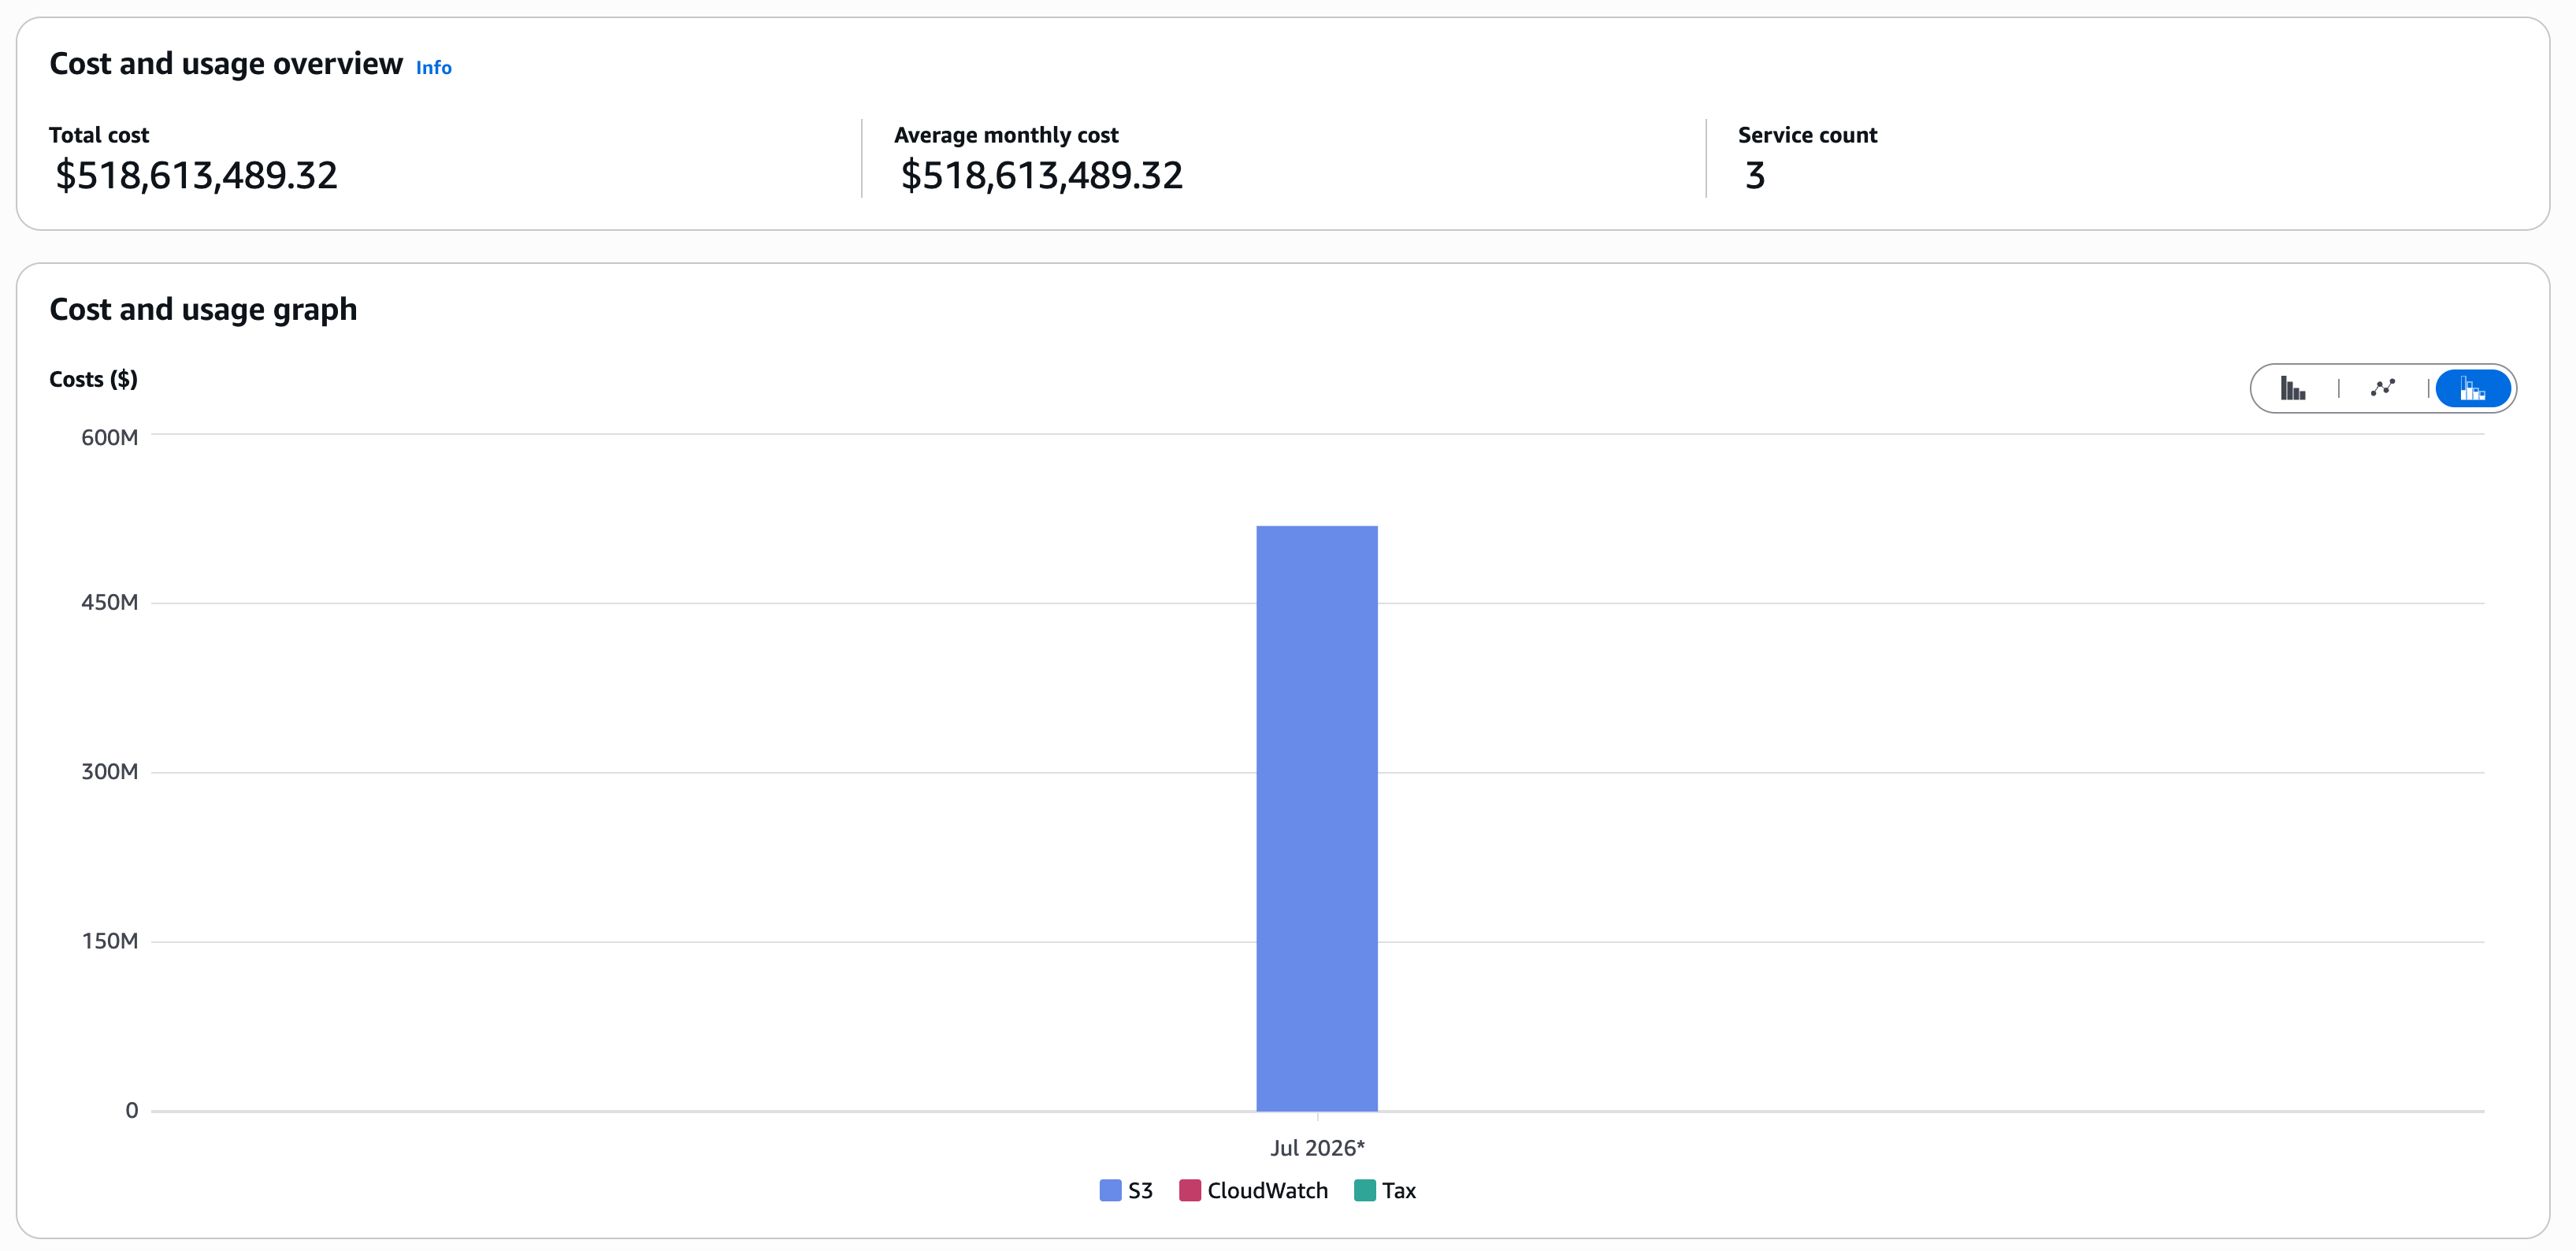Select the stacked bar chart view
This screenshot has width=2576, height=1251.
pos(2472,388)
